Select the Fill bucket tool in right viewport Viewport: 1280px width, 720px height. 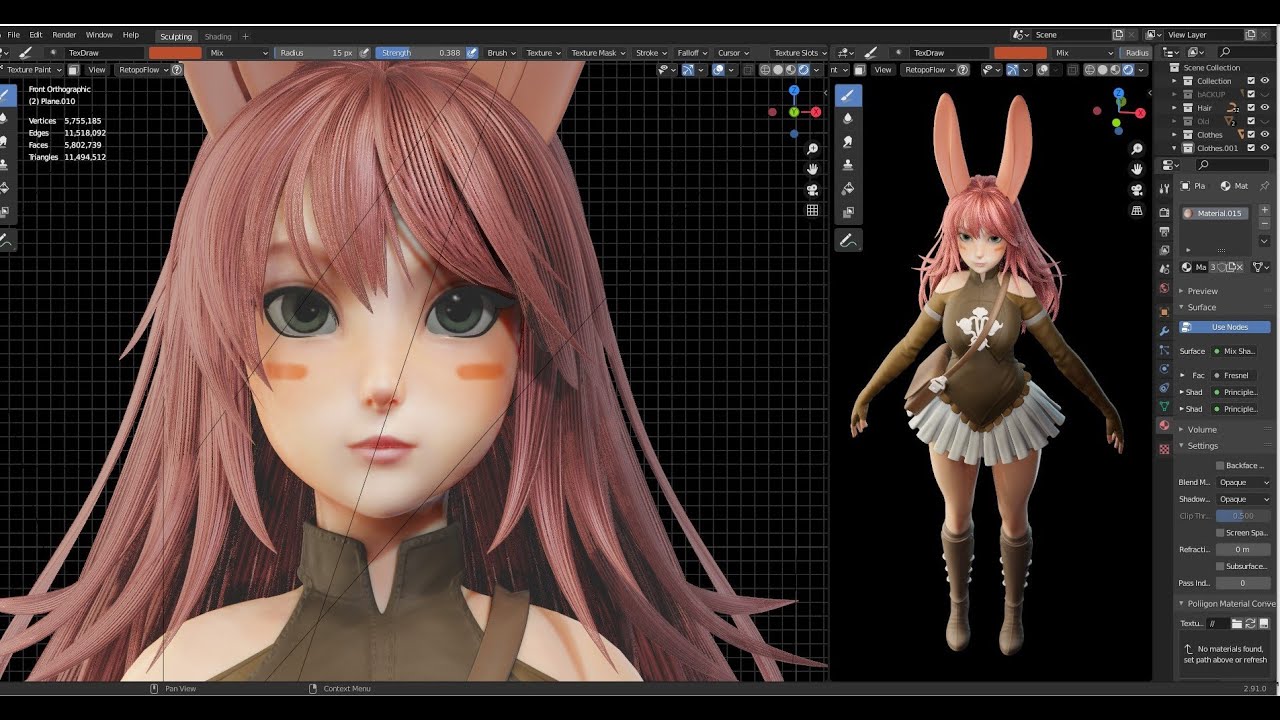pyautogui.click(x=848, y=188)
